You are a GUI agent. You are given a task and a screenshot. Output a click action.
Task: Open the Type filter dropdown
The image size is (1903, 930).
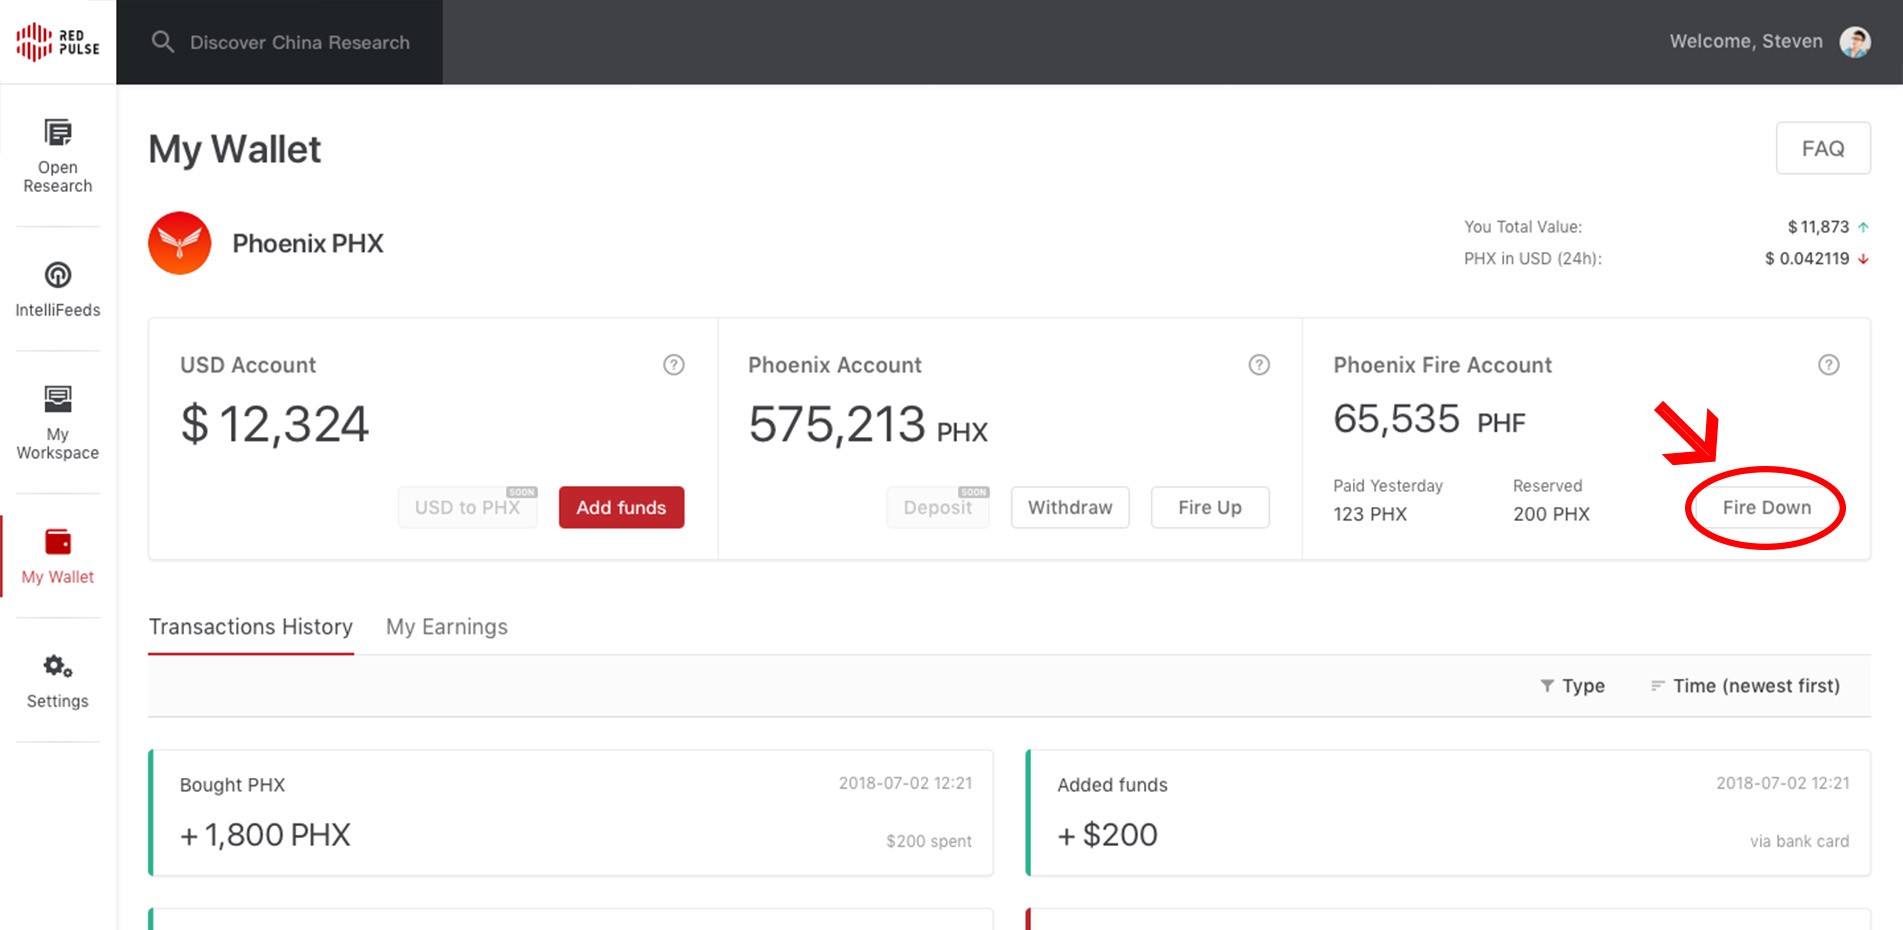coord(1572,686)
